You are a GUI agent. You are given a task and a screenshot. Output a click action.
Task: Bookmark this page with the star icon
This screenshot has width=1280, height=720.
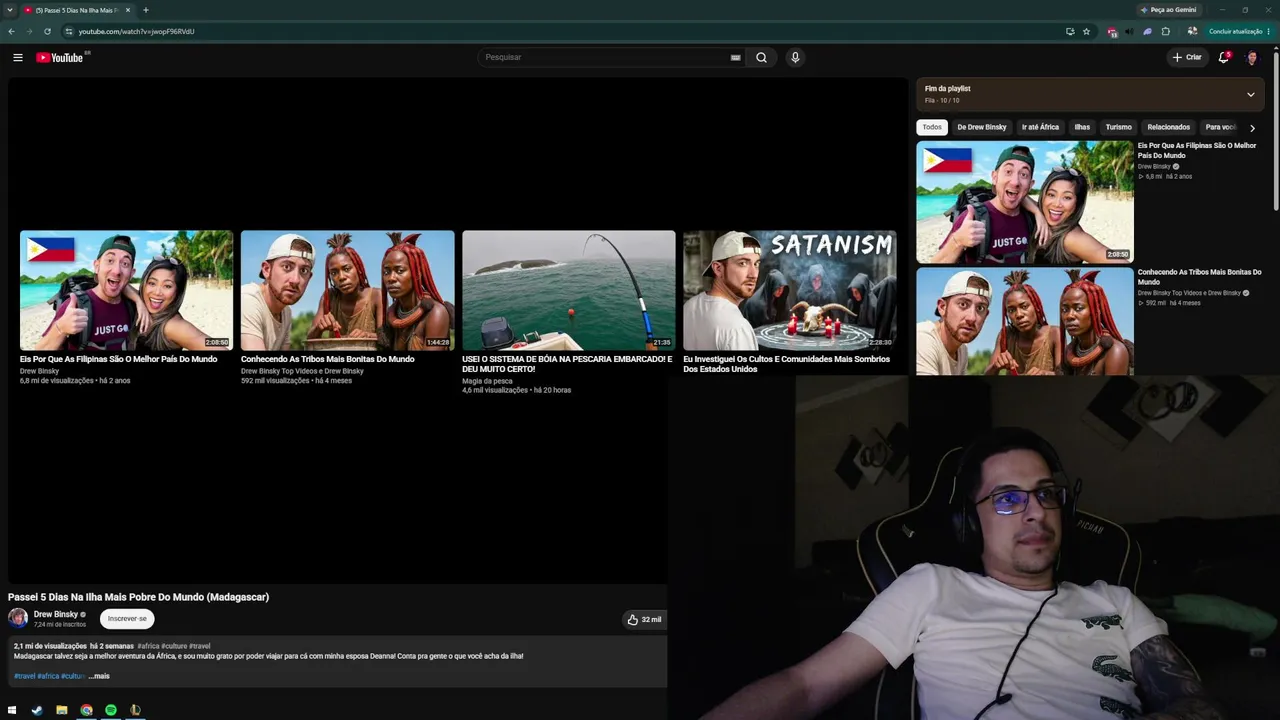click(x=1086, y=31)
